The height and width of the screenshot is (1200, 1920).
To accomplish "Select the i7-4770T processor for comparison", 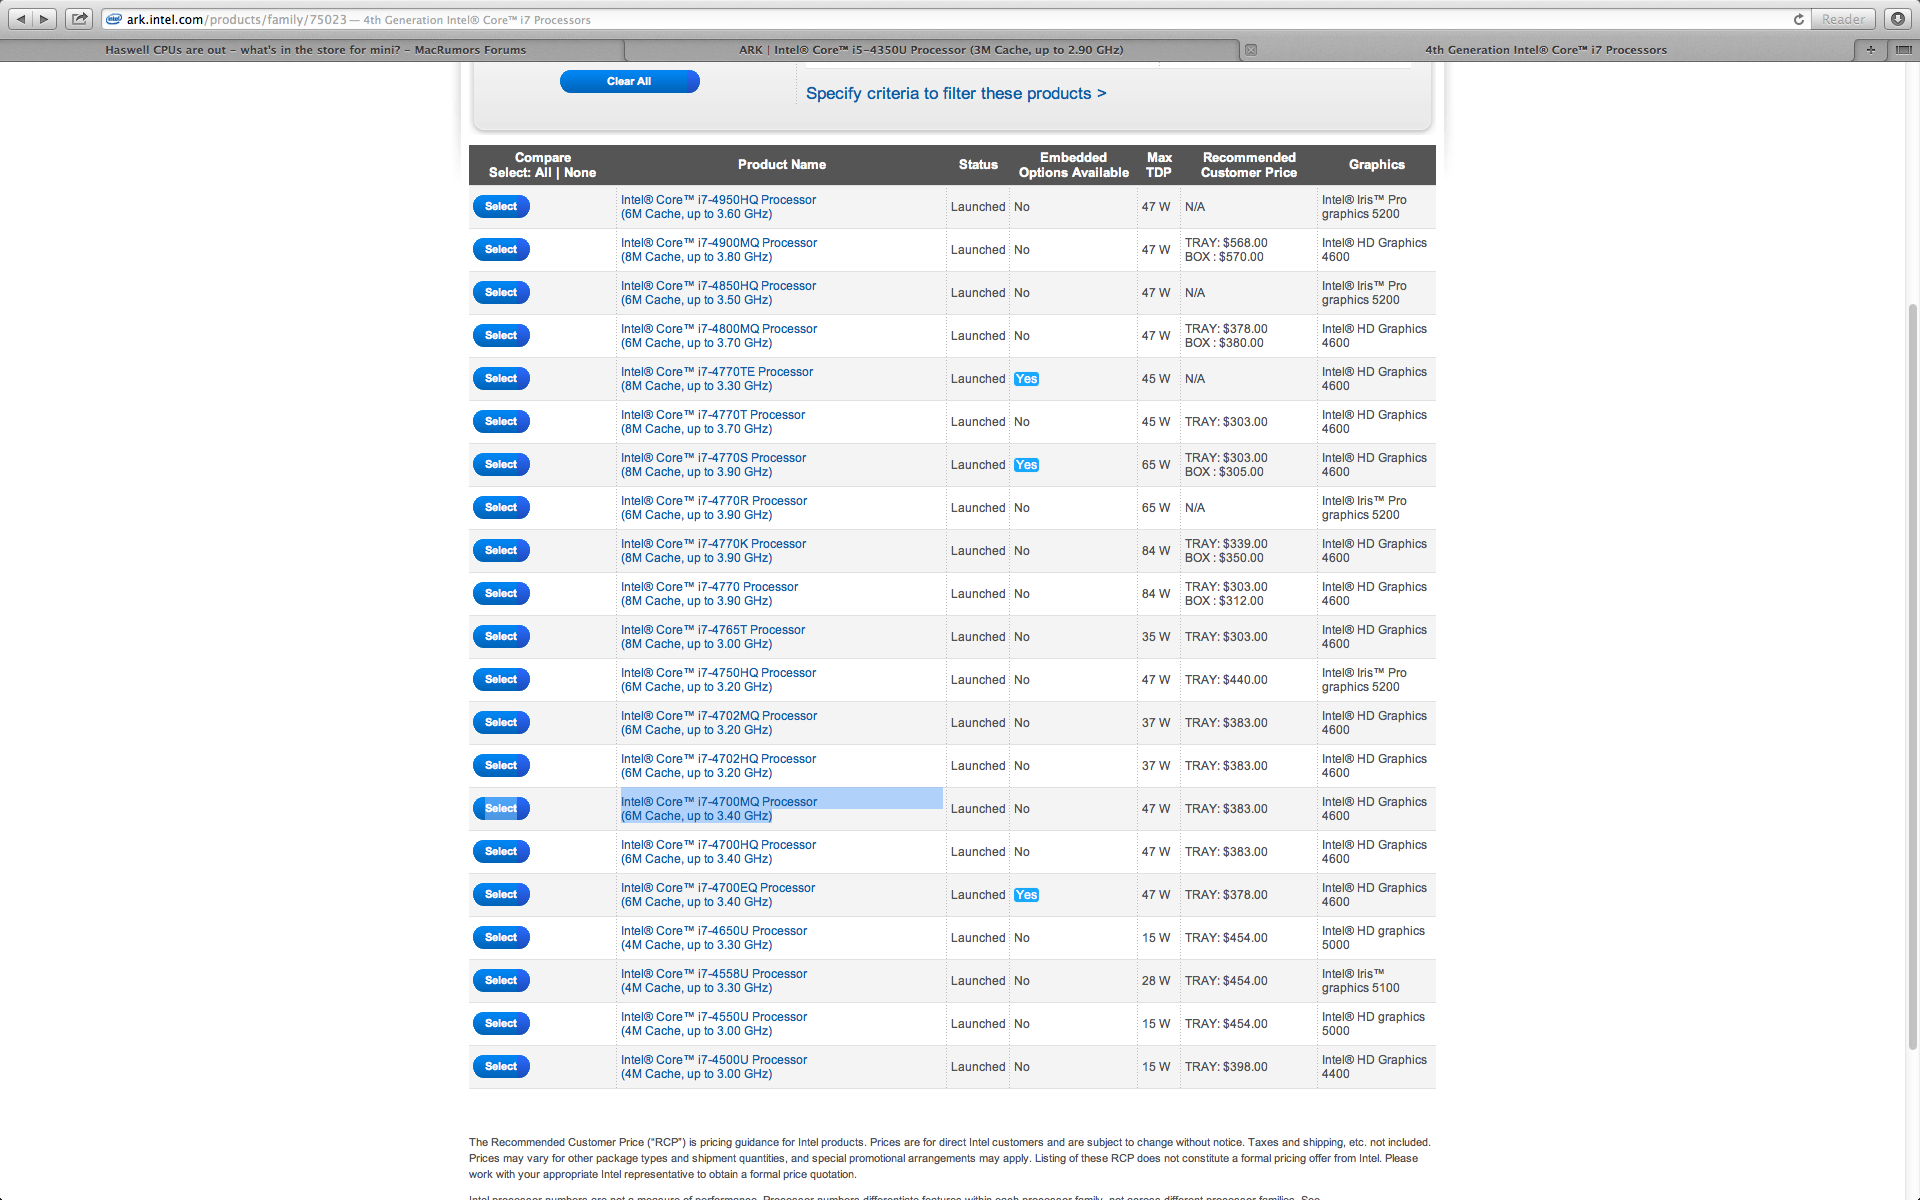I will (x=501, y=421).
